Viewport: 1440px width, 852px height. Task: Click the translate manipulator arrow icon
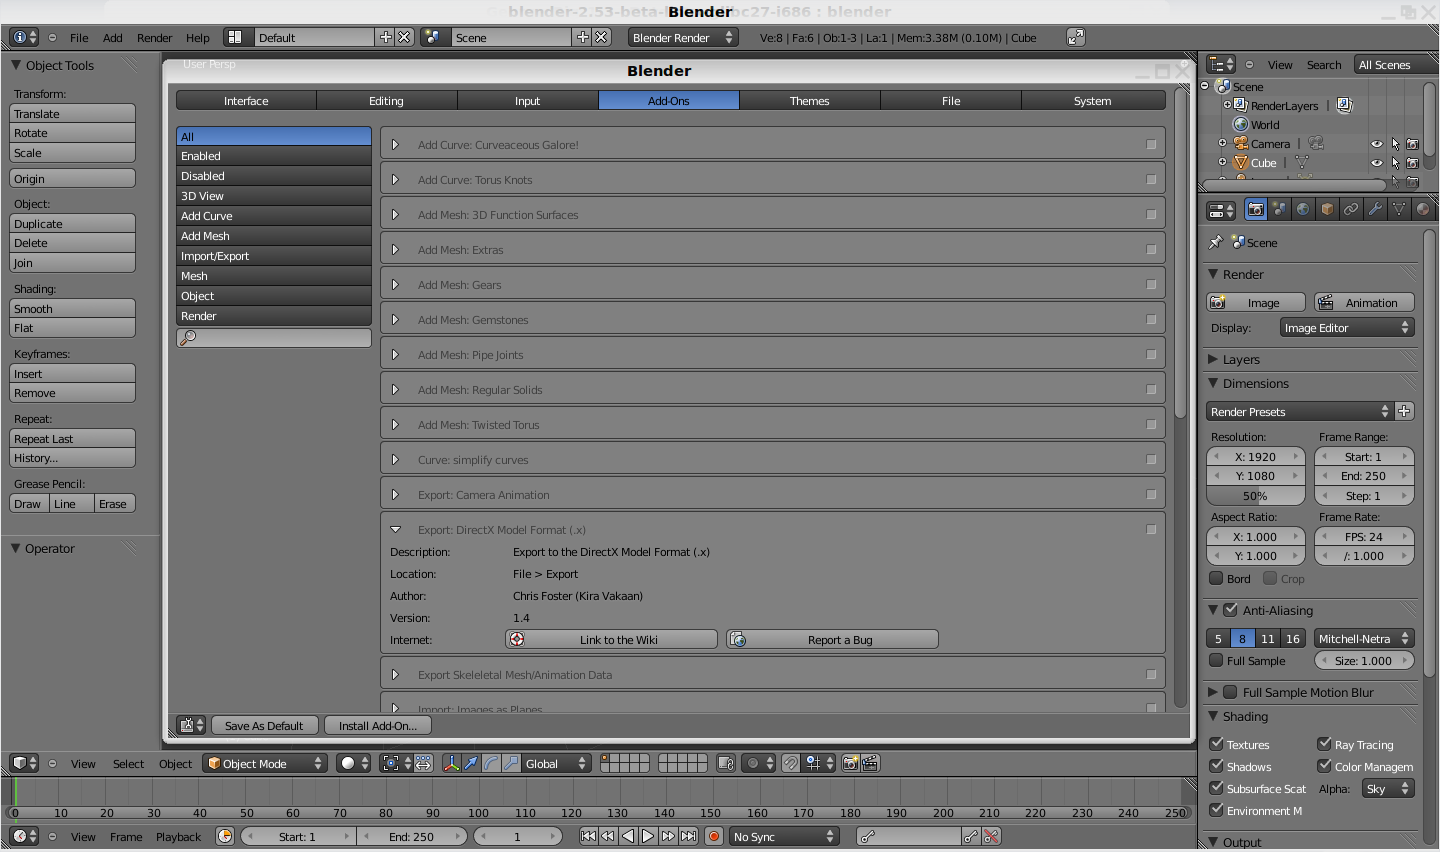[x=471, y=763]
